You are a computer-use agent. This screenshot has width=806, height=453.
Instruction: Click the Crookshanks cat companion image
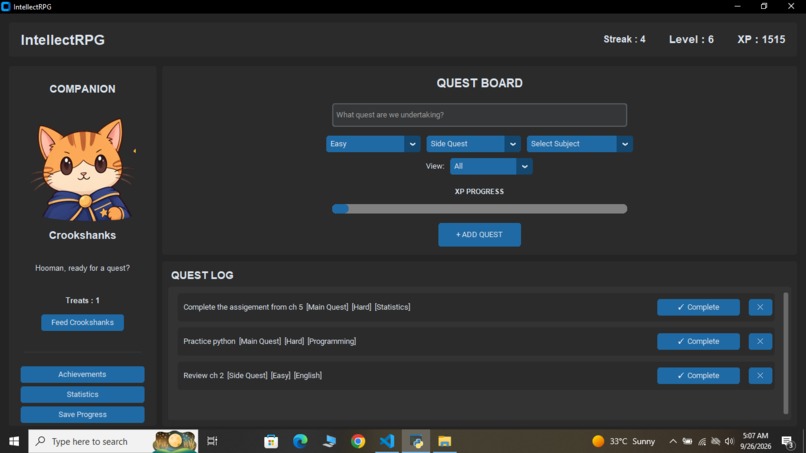coord(83,170)
